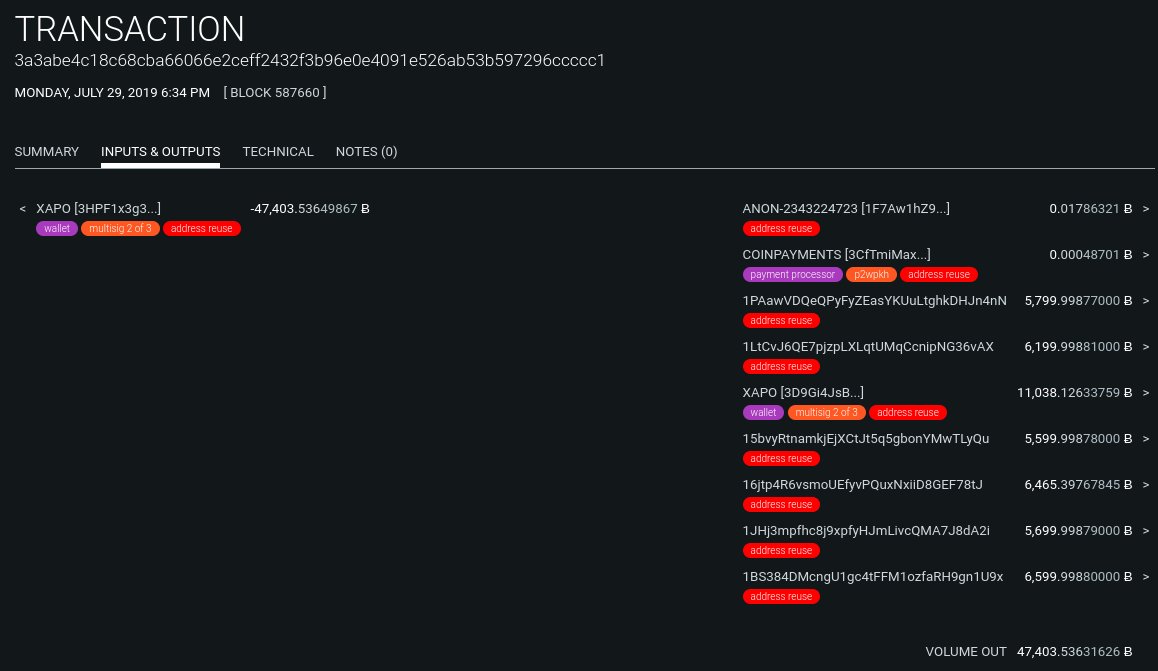Click the arrow beside 16jtp4R6vsmoUEfyvPQuxNxiiD8GEF78tJ
The height and width of the screenshot is (671, 1158).
click(1146, 484)
